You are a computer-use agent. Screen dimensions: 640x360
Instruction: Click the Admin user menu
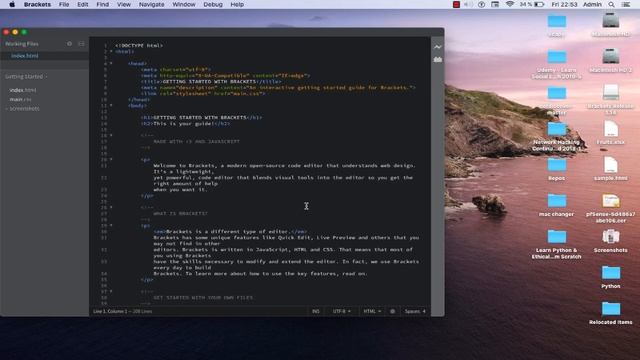click(592, 4)
